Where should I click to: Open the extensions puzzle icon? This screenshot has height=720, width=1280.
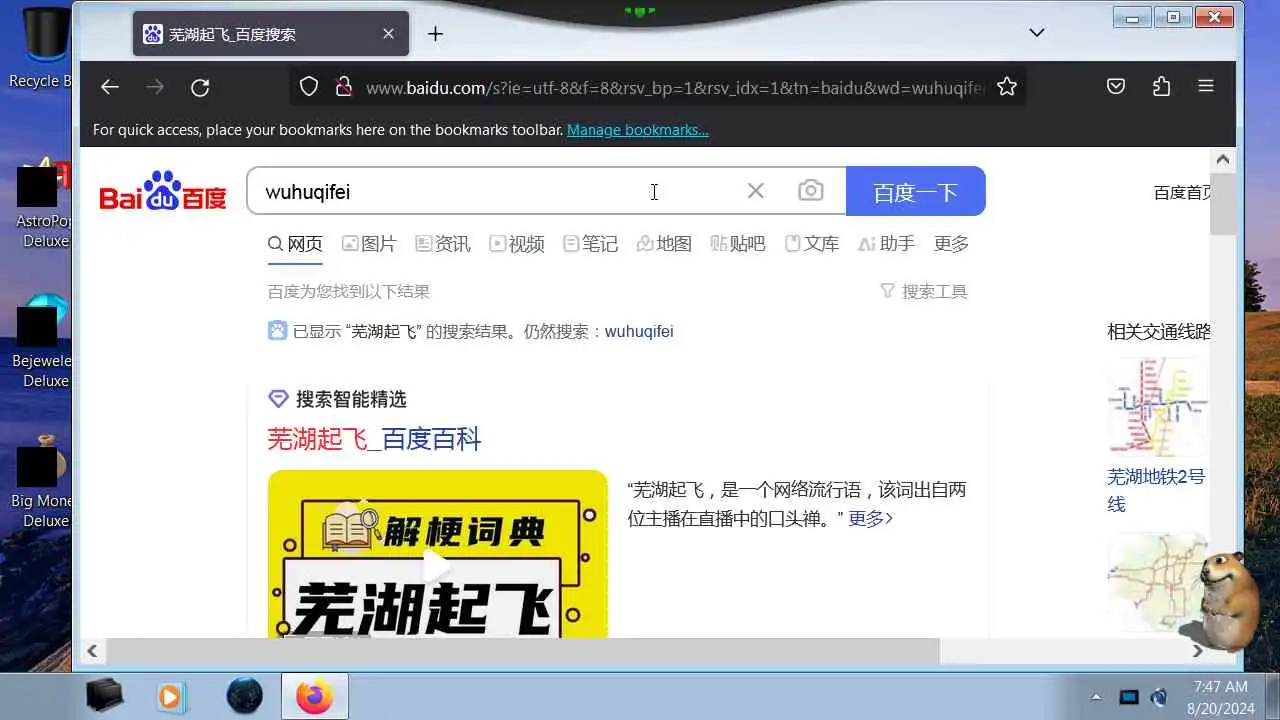[1161, 87]
